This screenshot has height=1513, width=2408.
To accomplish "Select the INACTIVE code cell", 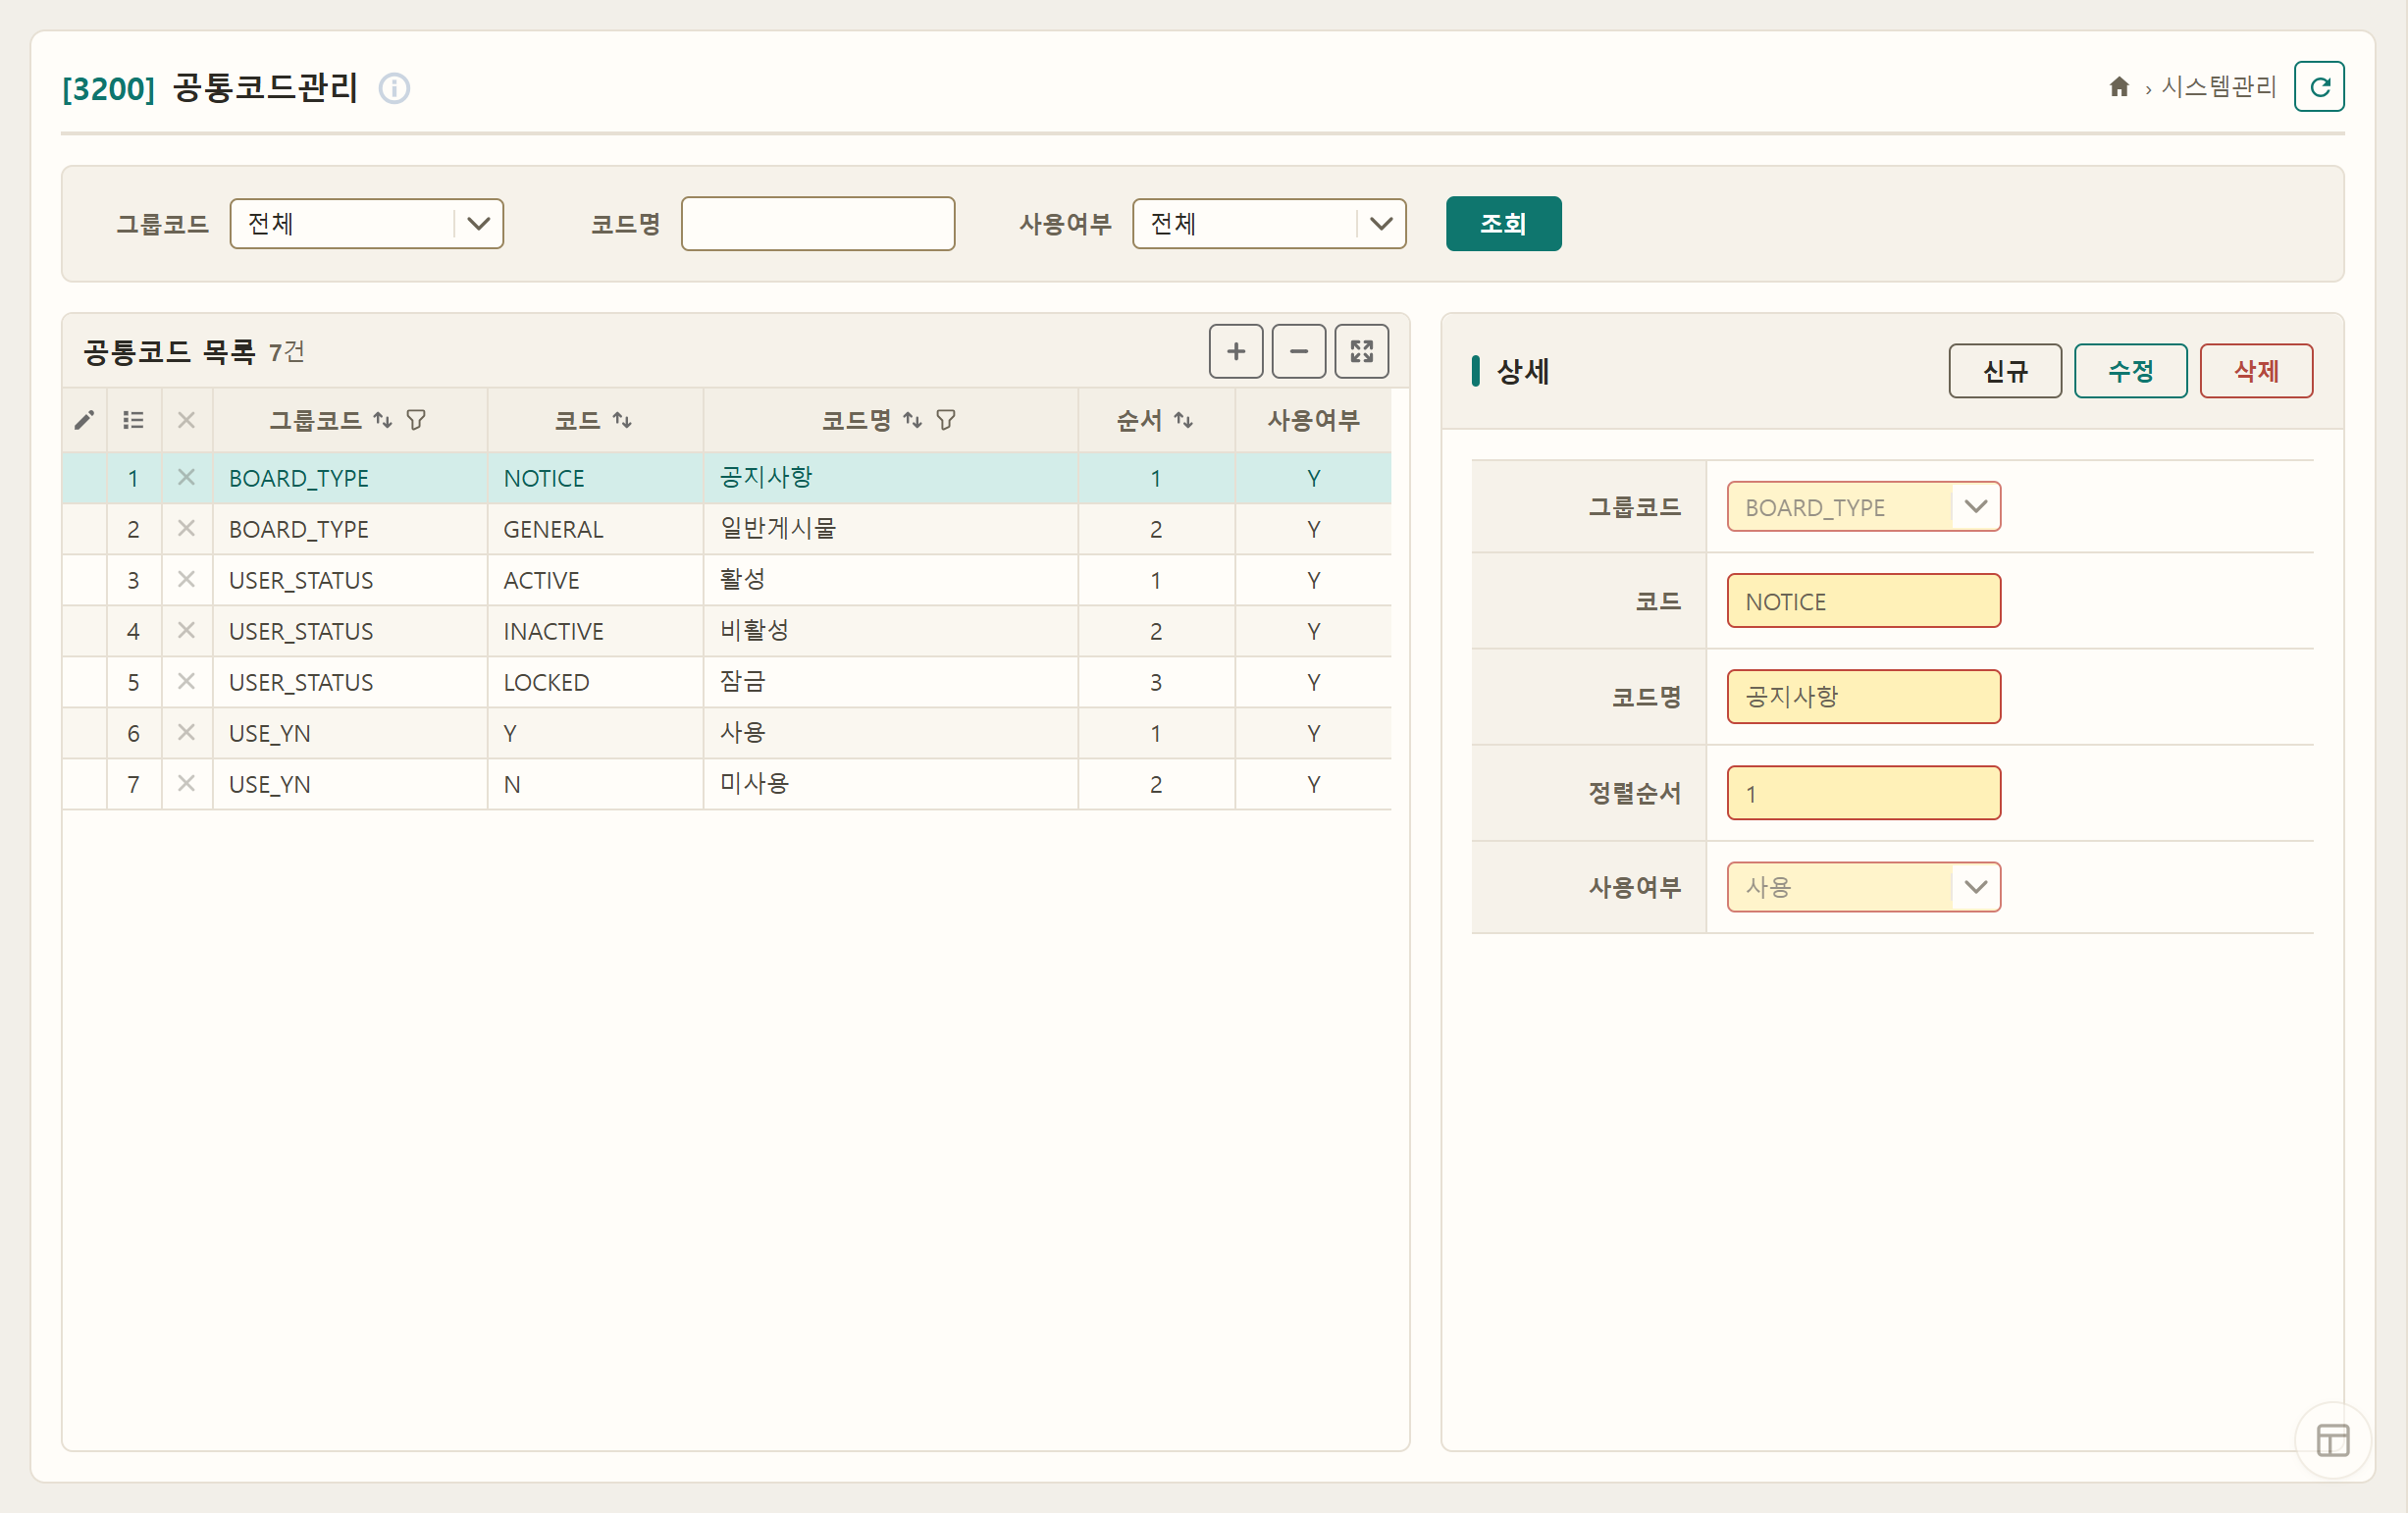I will coord(595,631).
